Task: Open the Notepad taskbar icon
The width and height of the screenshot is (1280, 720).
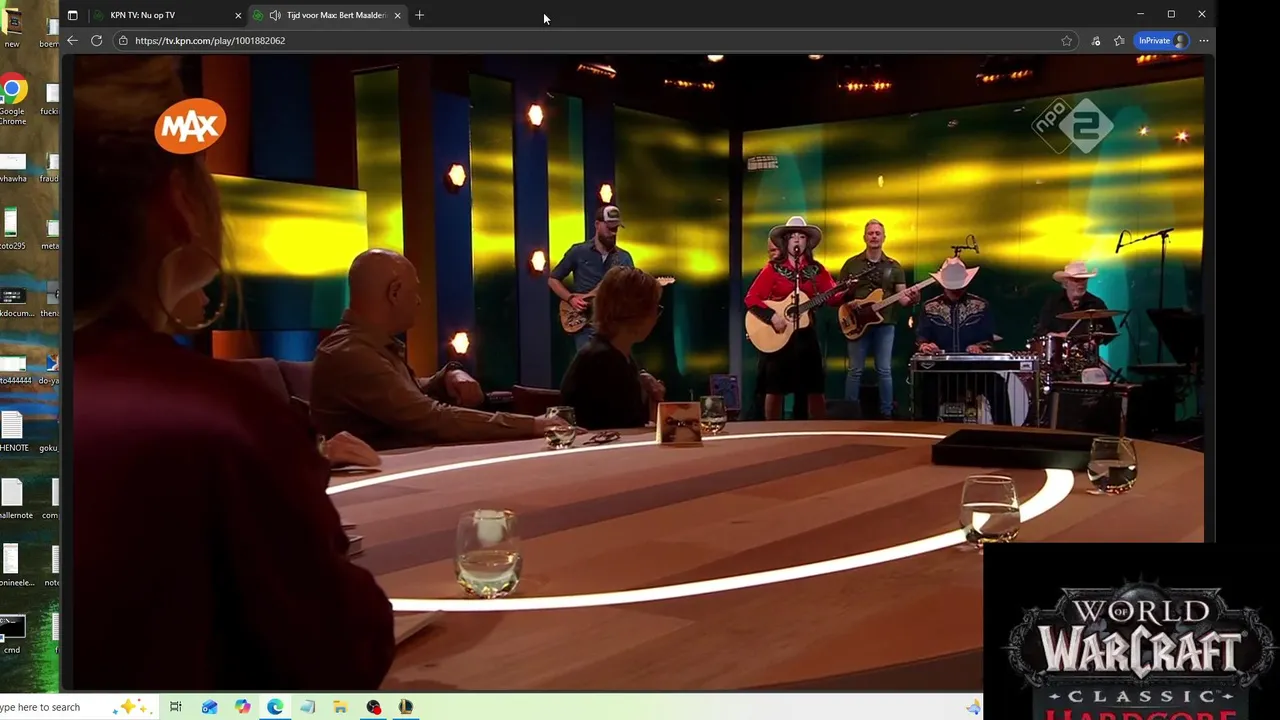Action: tap(307, 707)
